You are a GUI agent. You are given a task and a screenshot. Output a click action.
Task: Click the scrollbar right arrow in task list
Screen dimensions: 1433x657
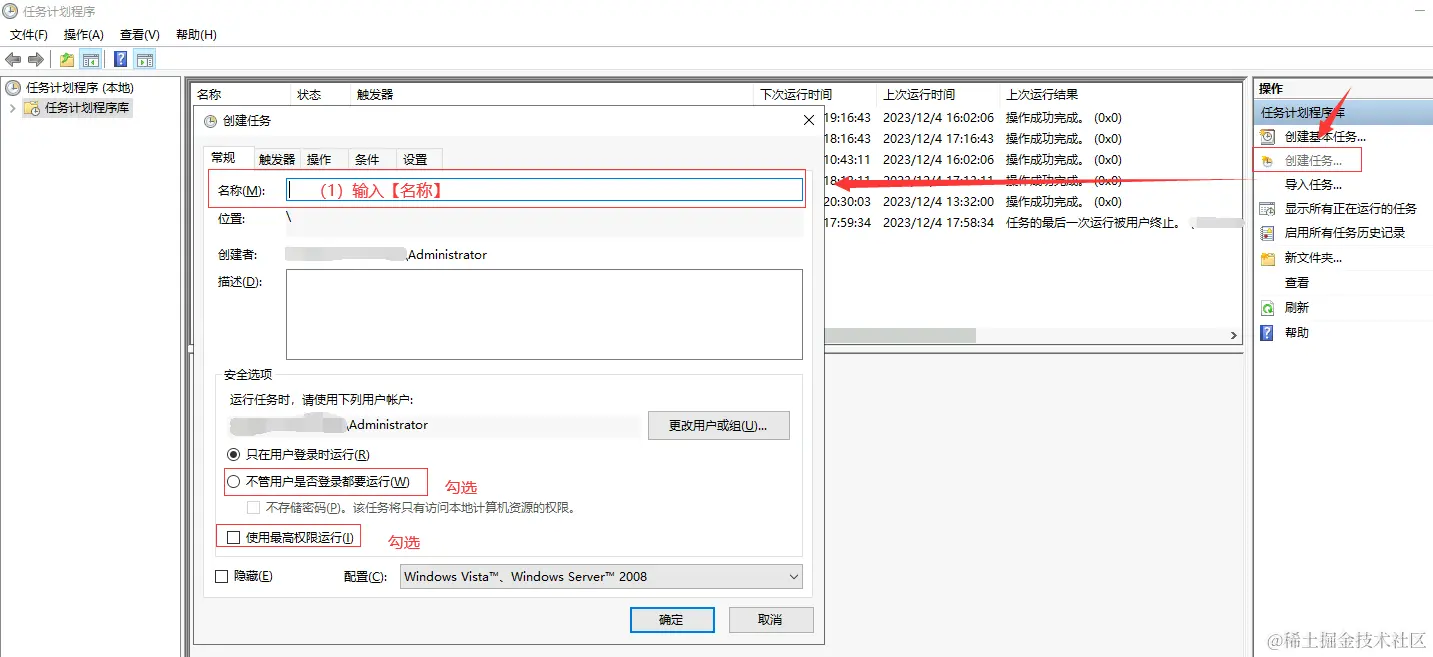(1234, 336)
